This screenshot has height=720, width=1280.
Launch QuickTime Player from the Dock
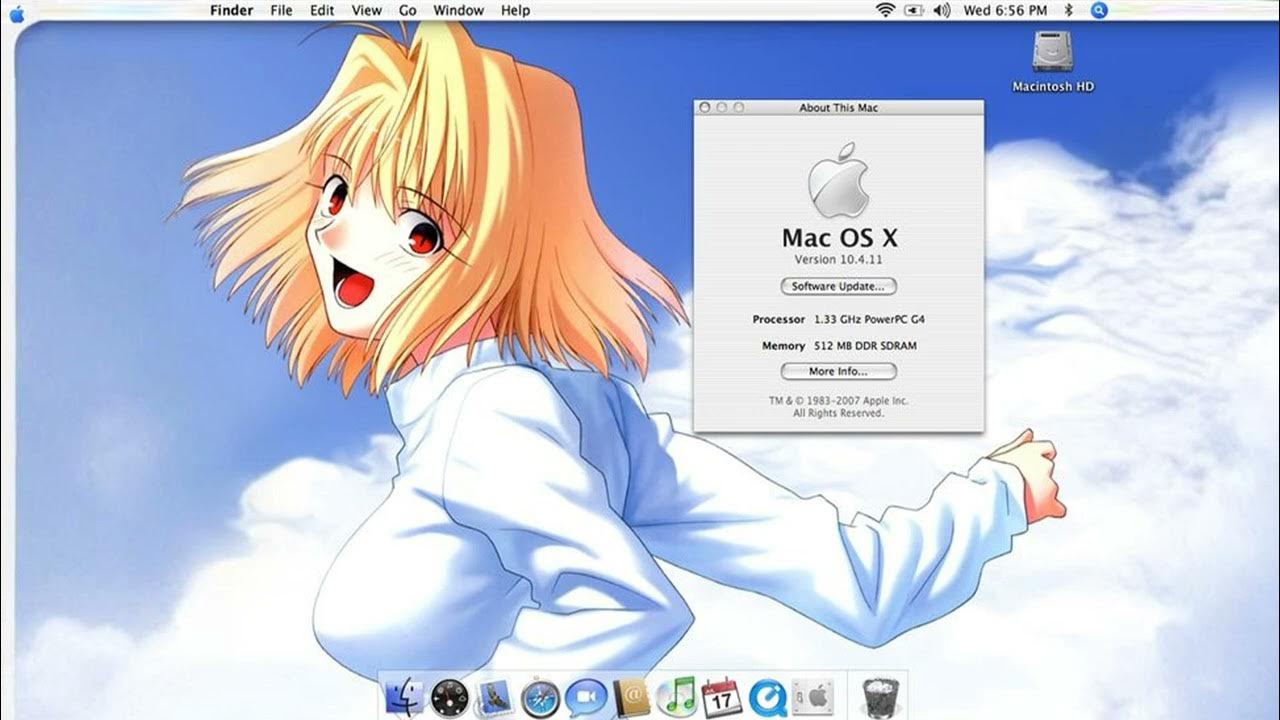pyautogui.click(x=767, y=697)
